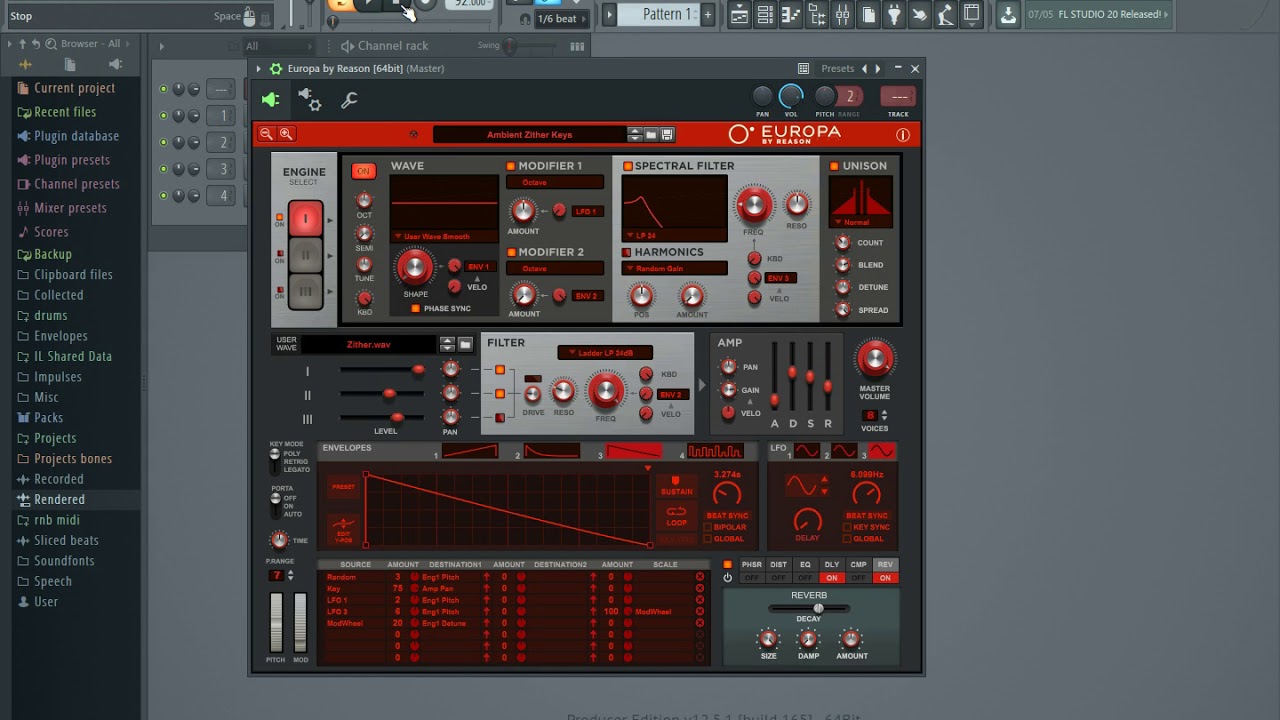Image resolution: width=1280 pixels, height=720 pixels.
Task: Click the download arrow icon next to news panel
Action: pos(1008,14)
